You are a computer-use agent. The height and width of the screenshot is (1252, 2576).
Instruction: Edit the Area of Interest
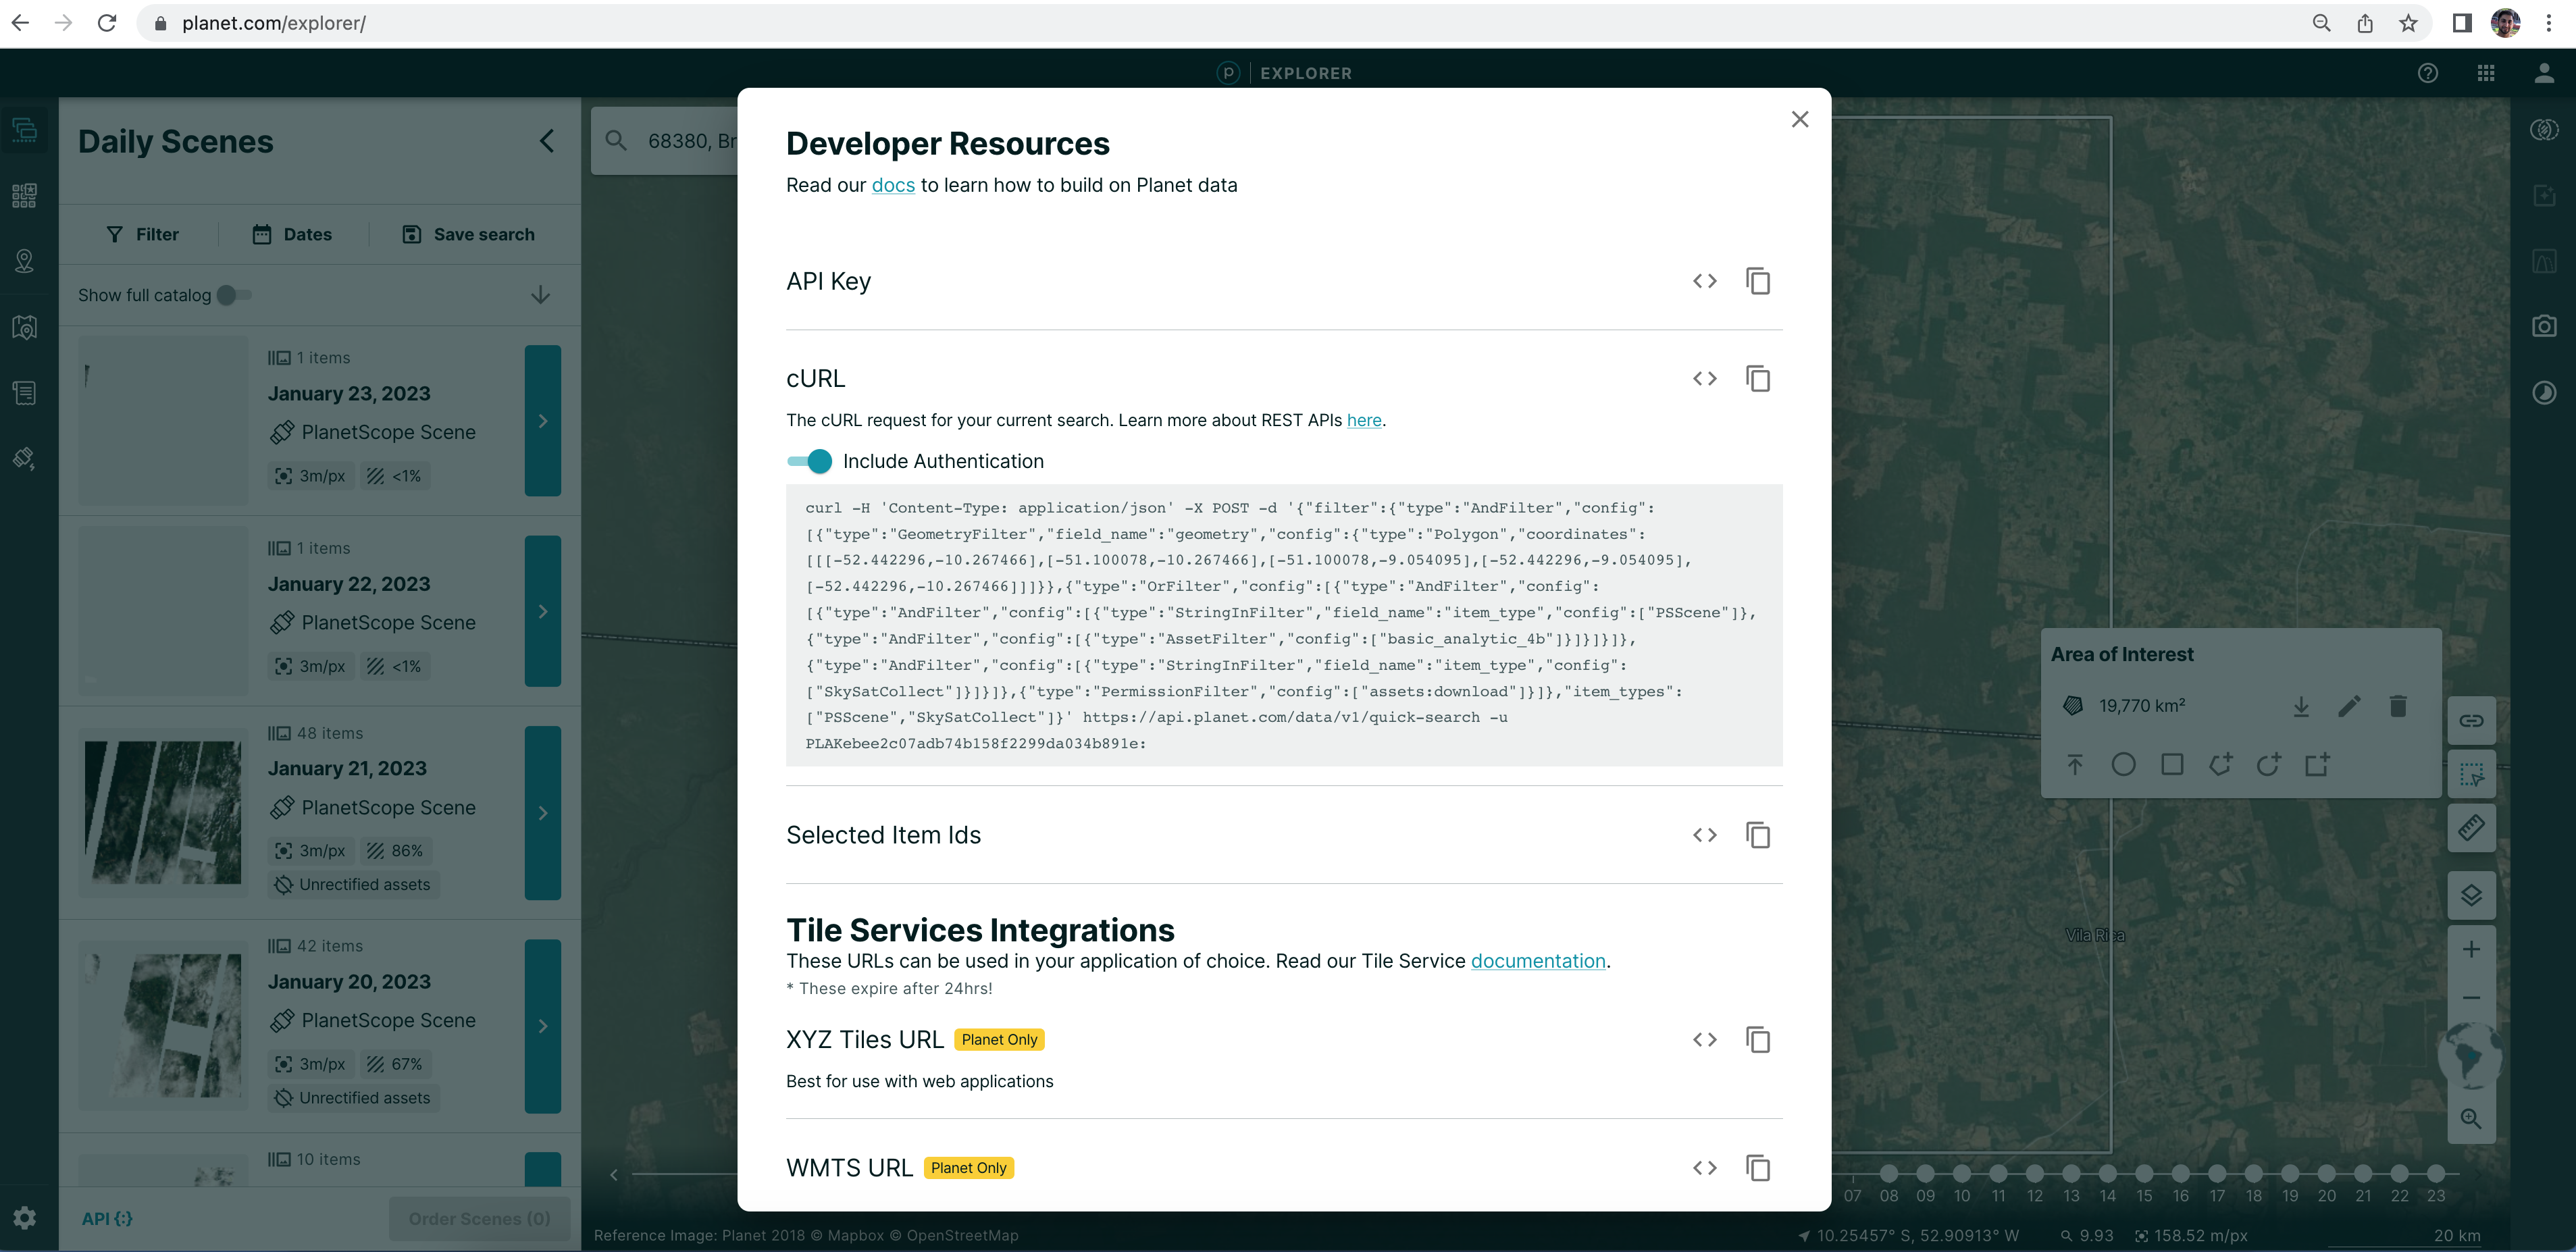pos(2349,706)
